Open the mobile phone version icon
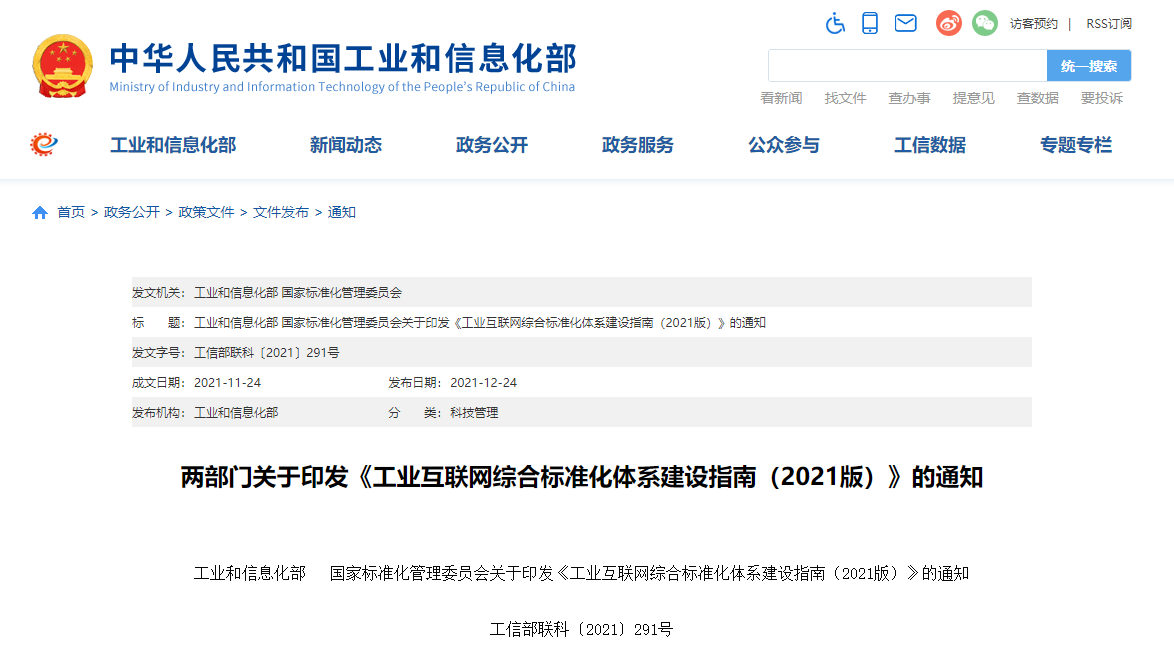This screenshot has height=654, width=1174. pyautogui.click(x=870, y=23)
